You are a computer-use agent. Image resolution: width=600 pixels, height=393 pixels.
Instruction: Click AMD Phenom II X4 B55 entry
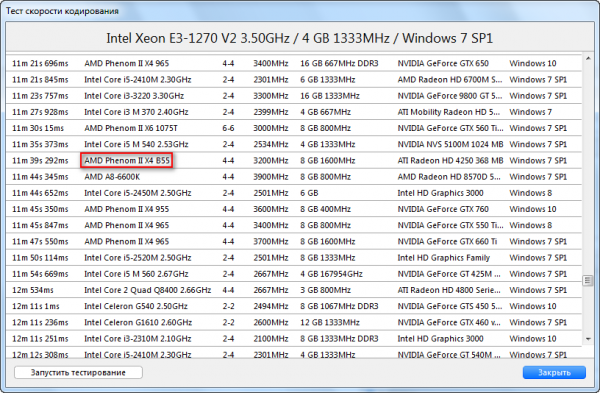pos(127,160)
